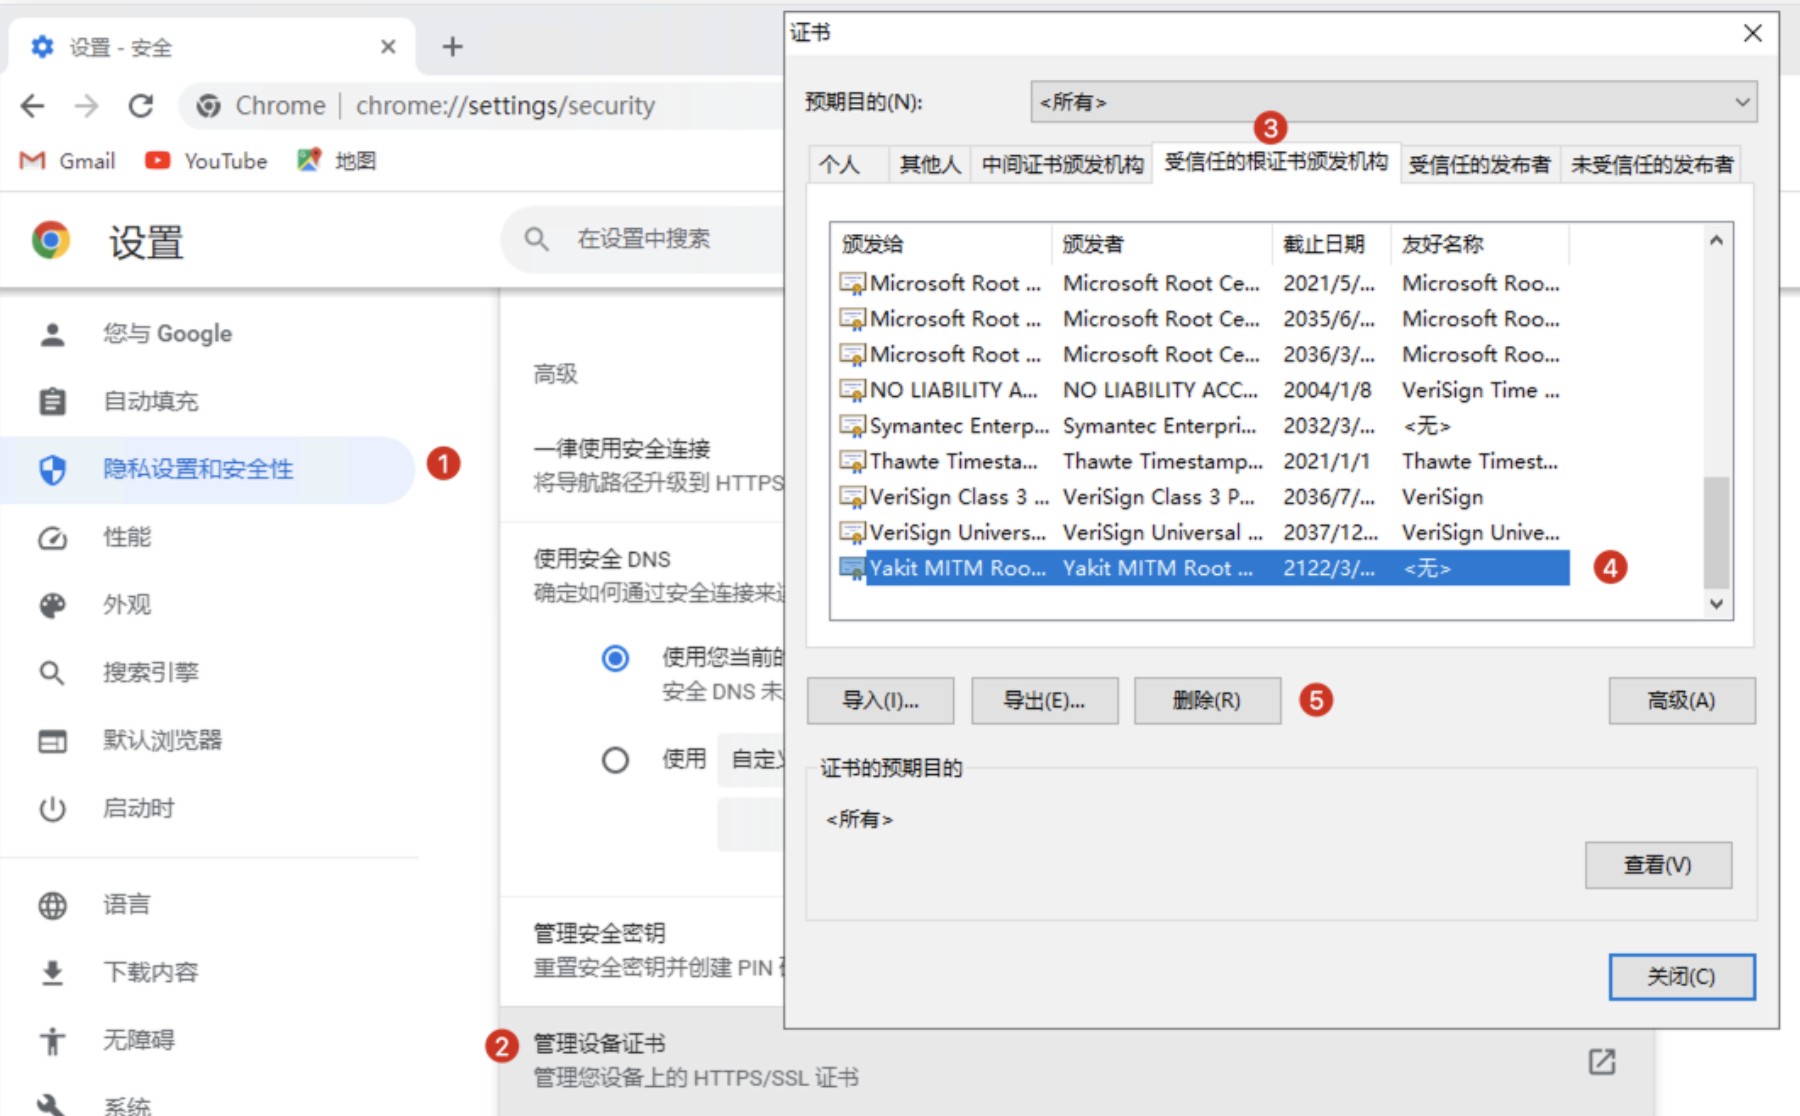
Task: Switch to the 中间证书颁发机构 tab
Action: point(1061,165)
